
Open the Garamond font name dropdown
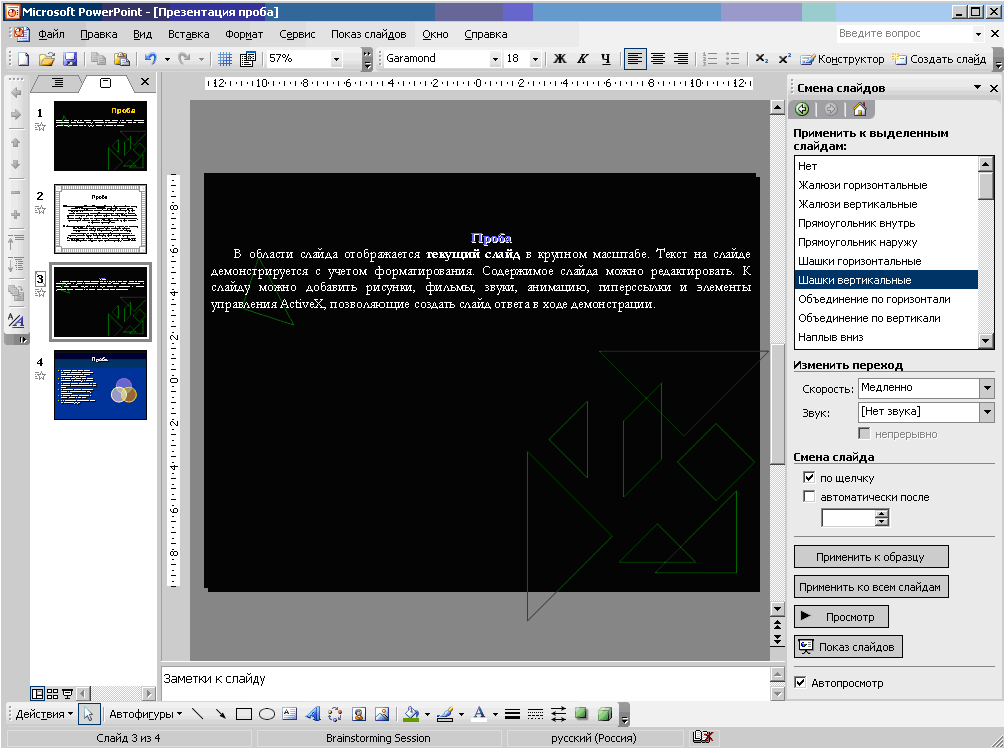pyautogui.click(x=494, y=59)
